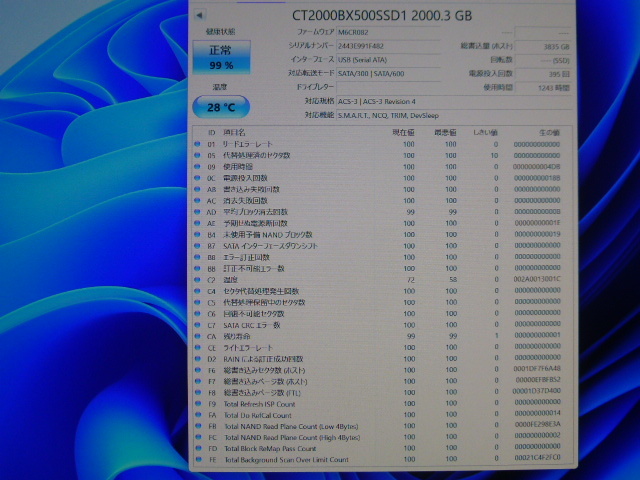Image resolution: width=640 pixels, height=480 pixels.
Task: Click status icon for ID B7 SATA row
Action: 198,246
